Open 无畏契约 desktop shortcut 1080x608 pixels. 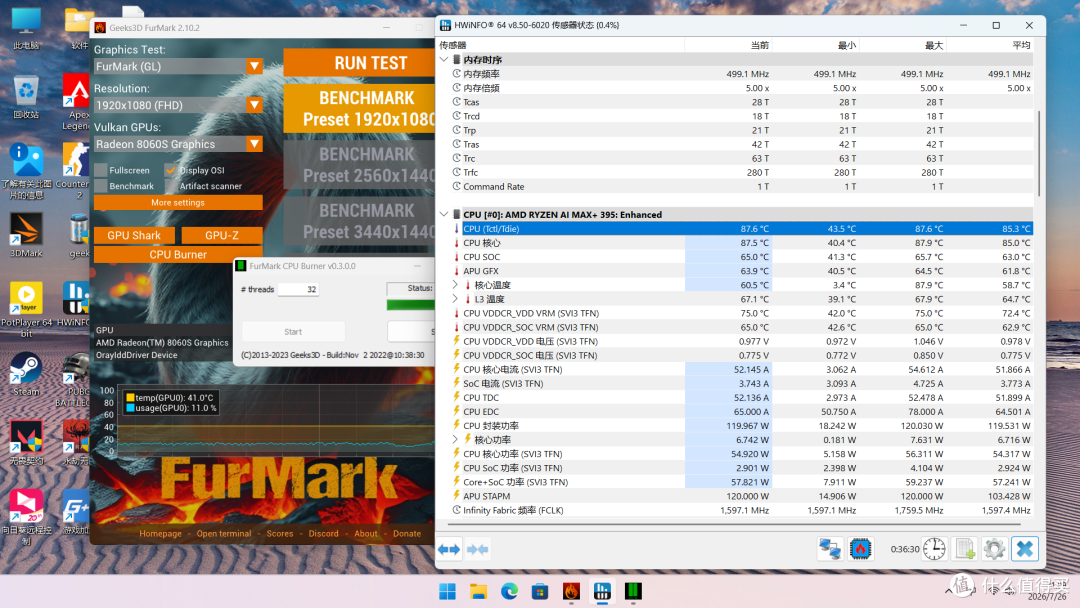[x=26, y=443]
